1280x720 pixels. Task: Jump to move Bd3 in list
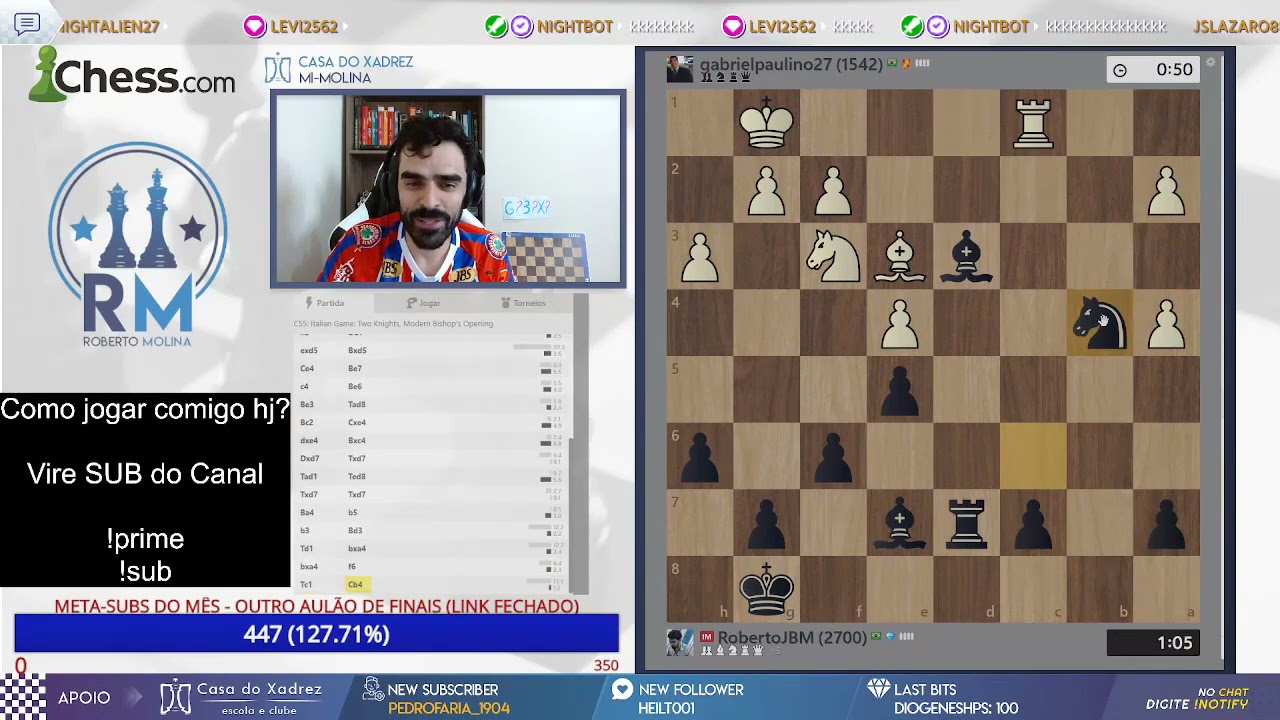[x=355, y=530]
